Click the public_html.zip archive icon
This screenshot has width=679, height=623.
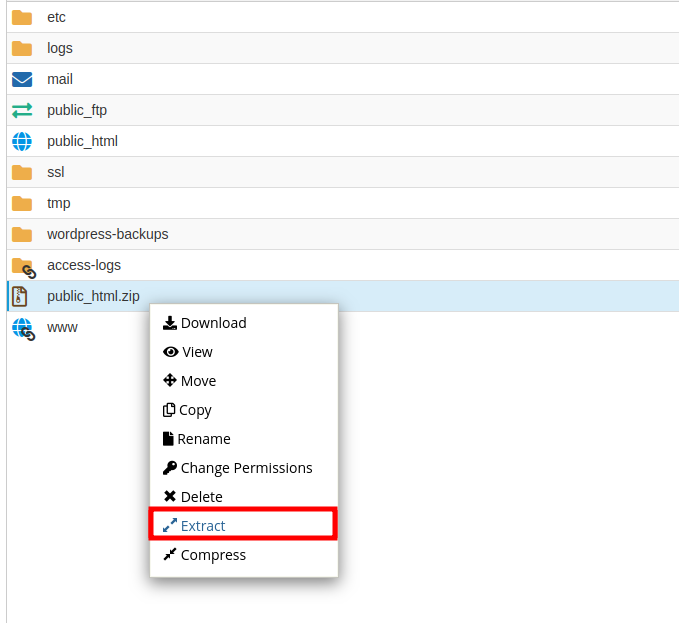(19, 297)
